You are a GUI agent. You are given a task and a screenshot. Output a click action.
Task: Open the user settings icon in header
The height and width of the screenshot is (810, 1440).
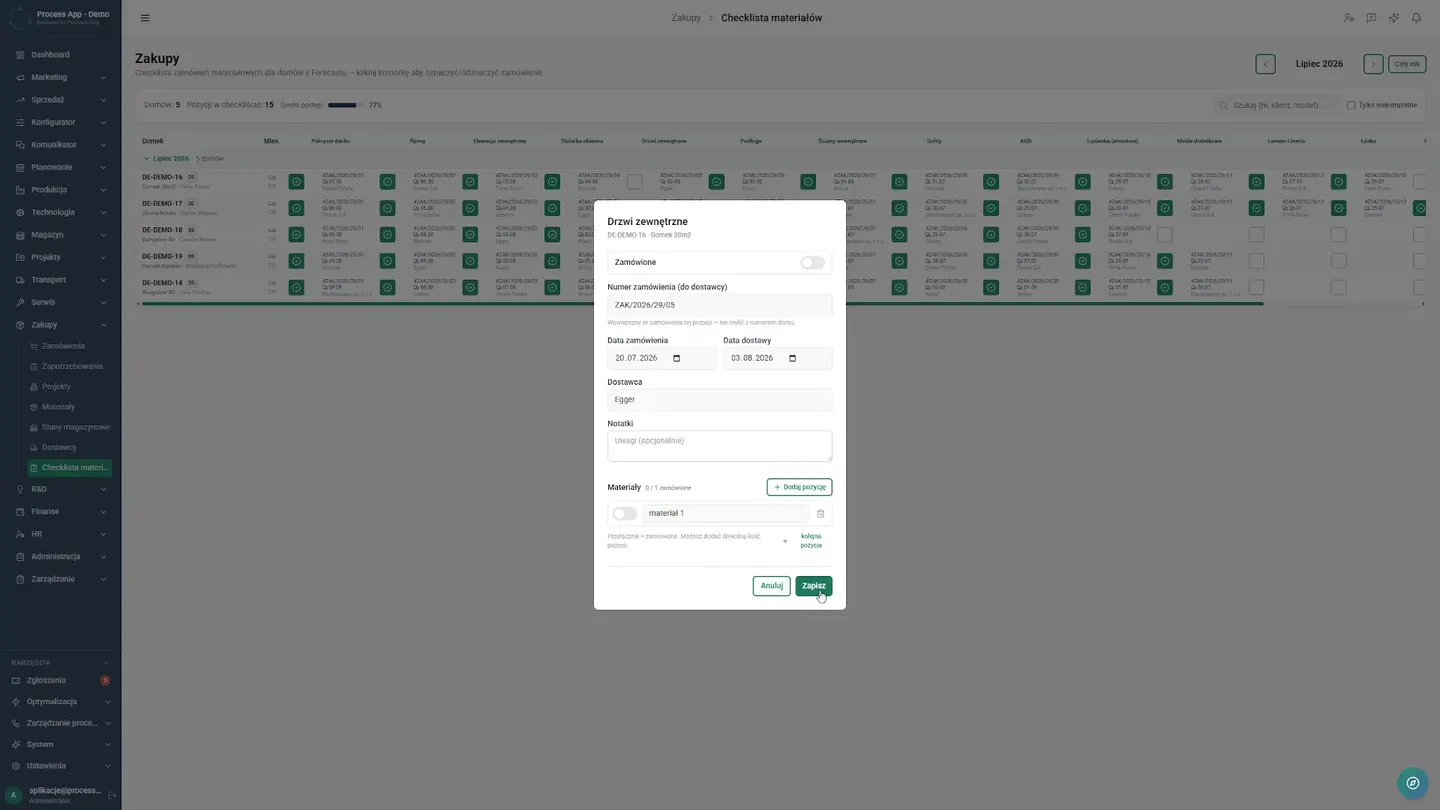(1348, 18)
